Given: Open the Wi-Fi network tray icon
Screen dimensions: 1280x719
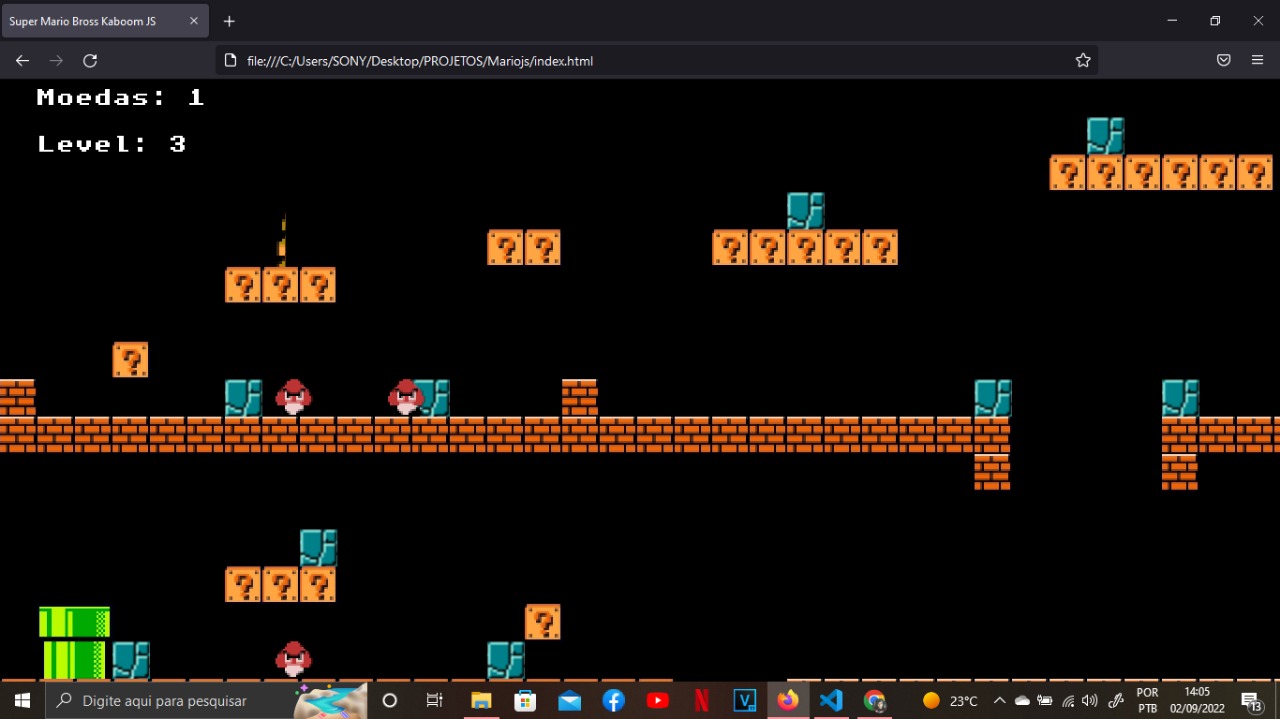Looking at the screenshot, I should click(x=1068, y=701).
